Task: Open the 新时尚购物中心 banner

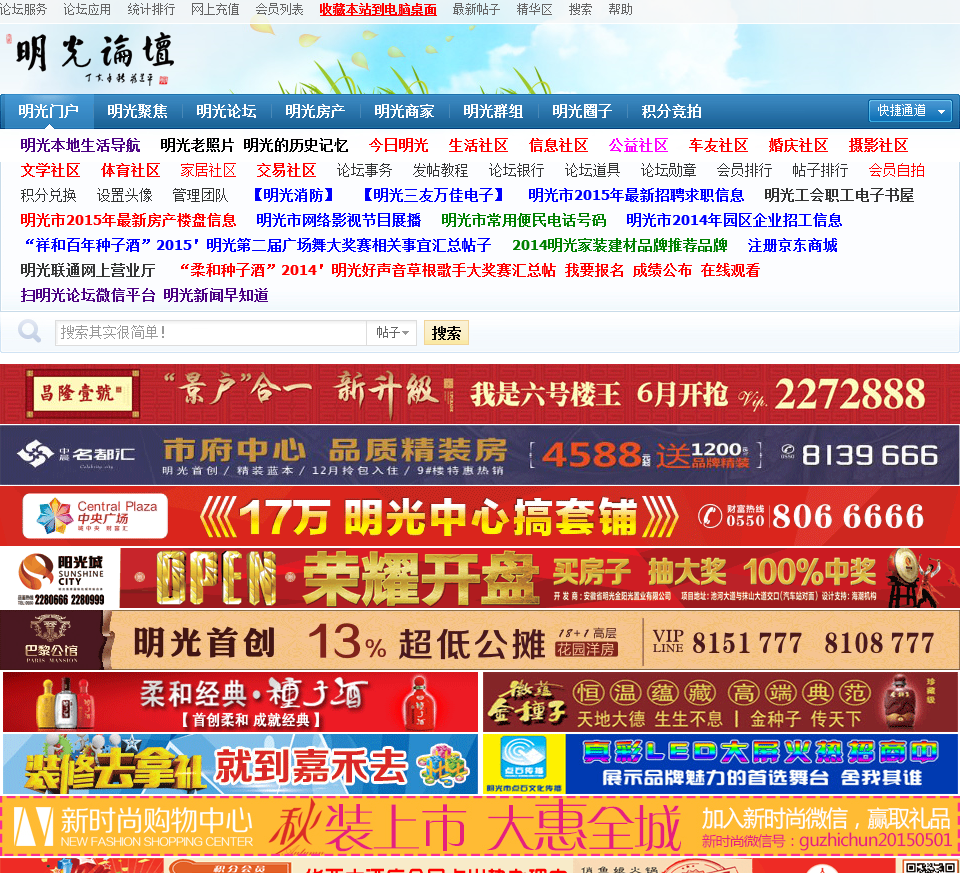Action: (x=480, y=826)
